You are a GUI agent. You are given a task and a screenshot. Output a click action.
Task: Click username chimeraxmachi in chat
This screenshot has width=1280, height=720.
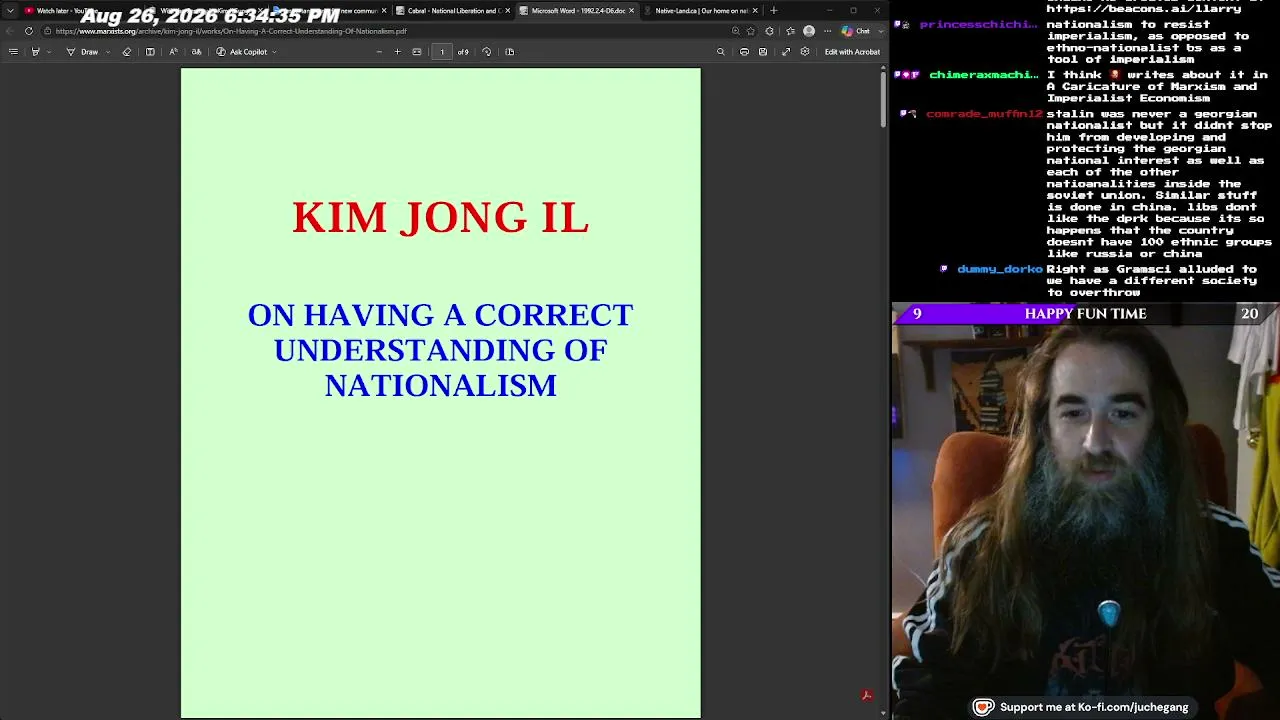pyautogui.click(x=984, y=75)
